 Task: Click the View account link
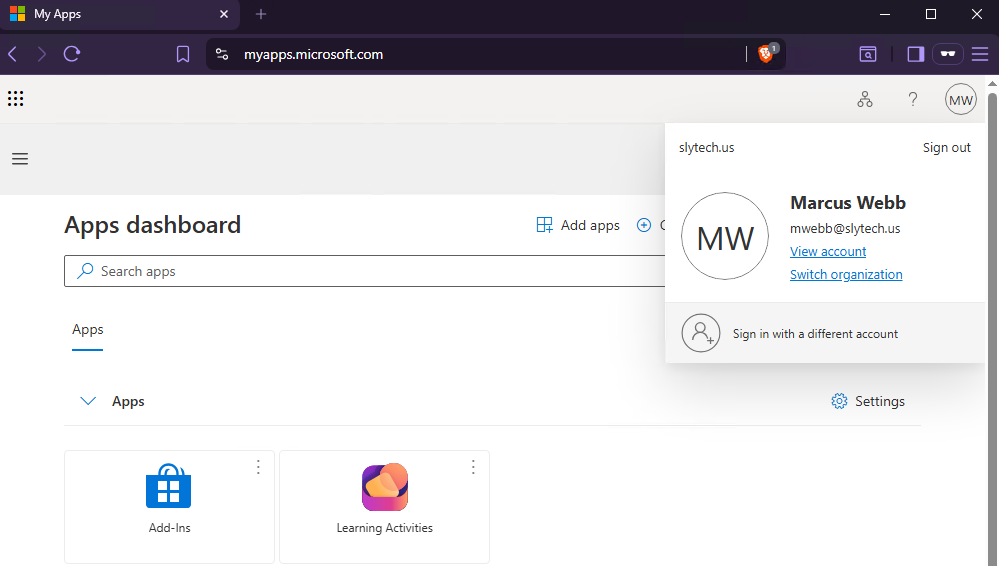click(x=828, y=252)
